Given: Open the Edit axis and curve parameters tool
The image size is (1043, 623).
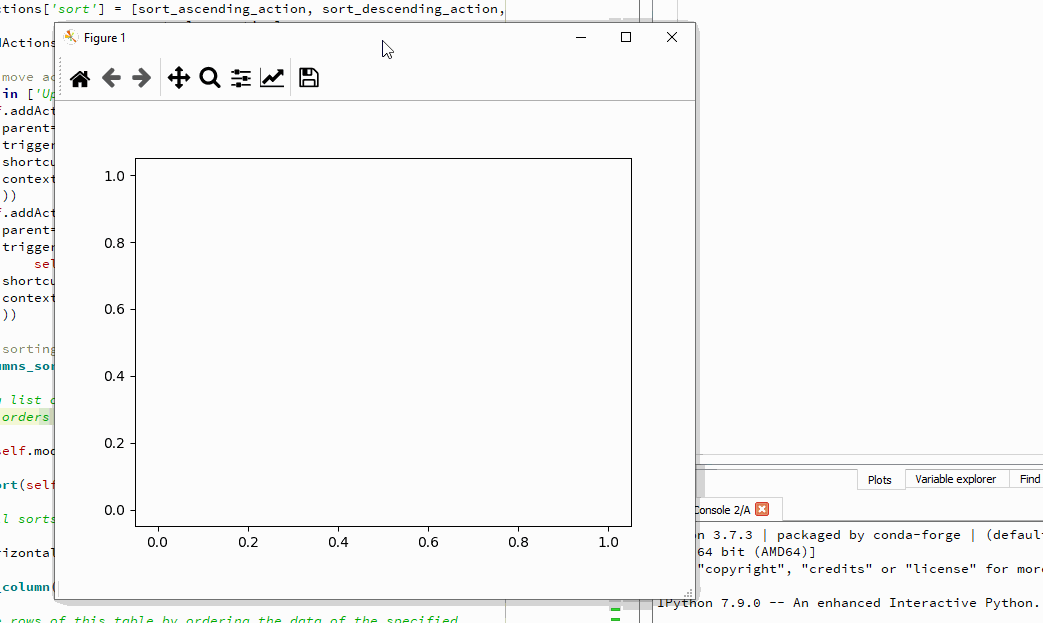Looking at the screenshot, I should click(272, 77).
